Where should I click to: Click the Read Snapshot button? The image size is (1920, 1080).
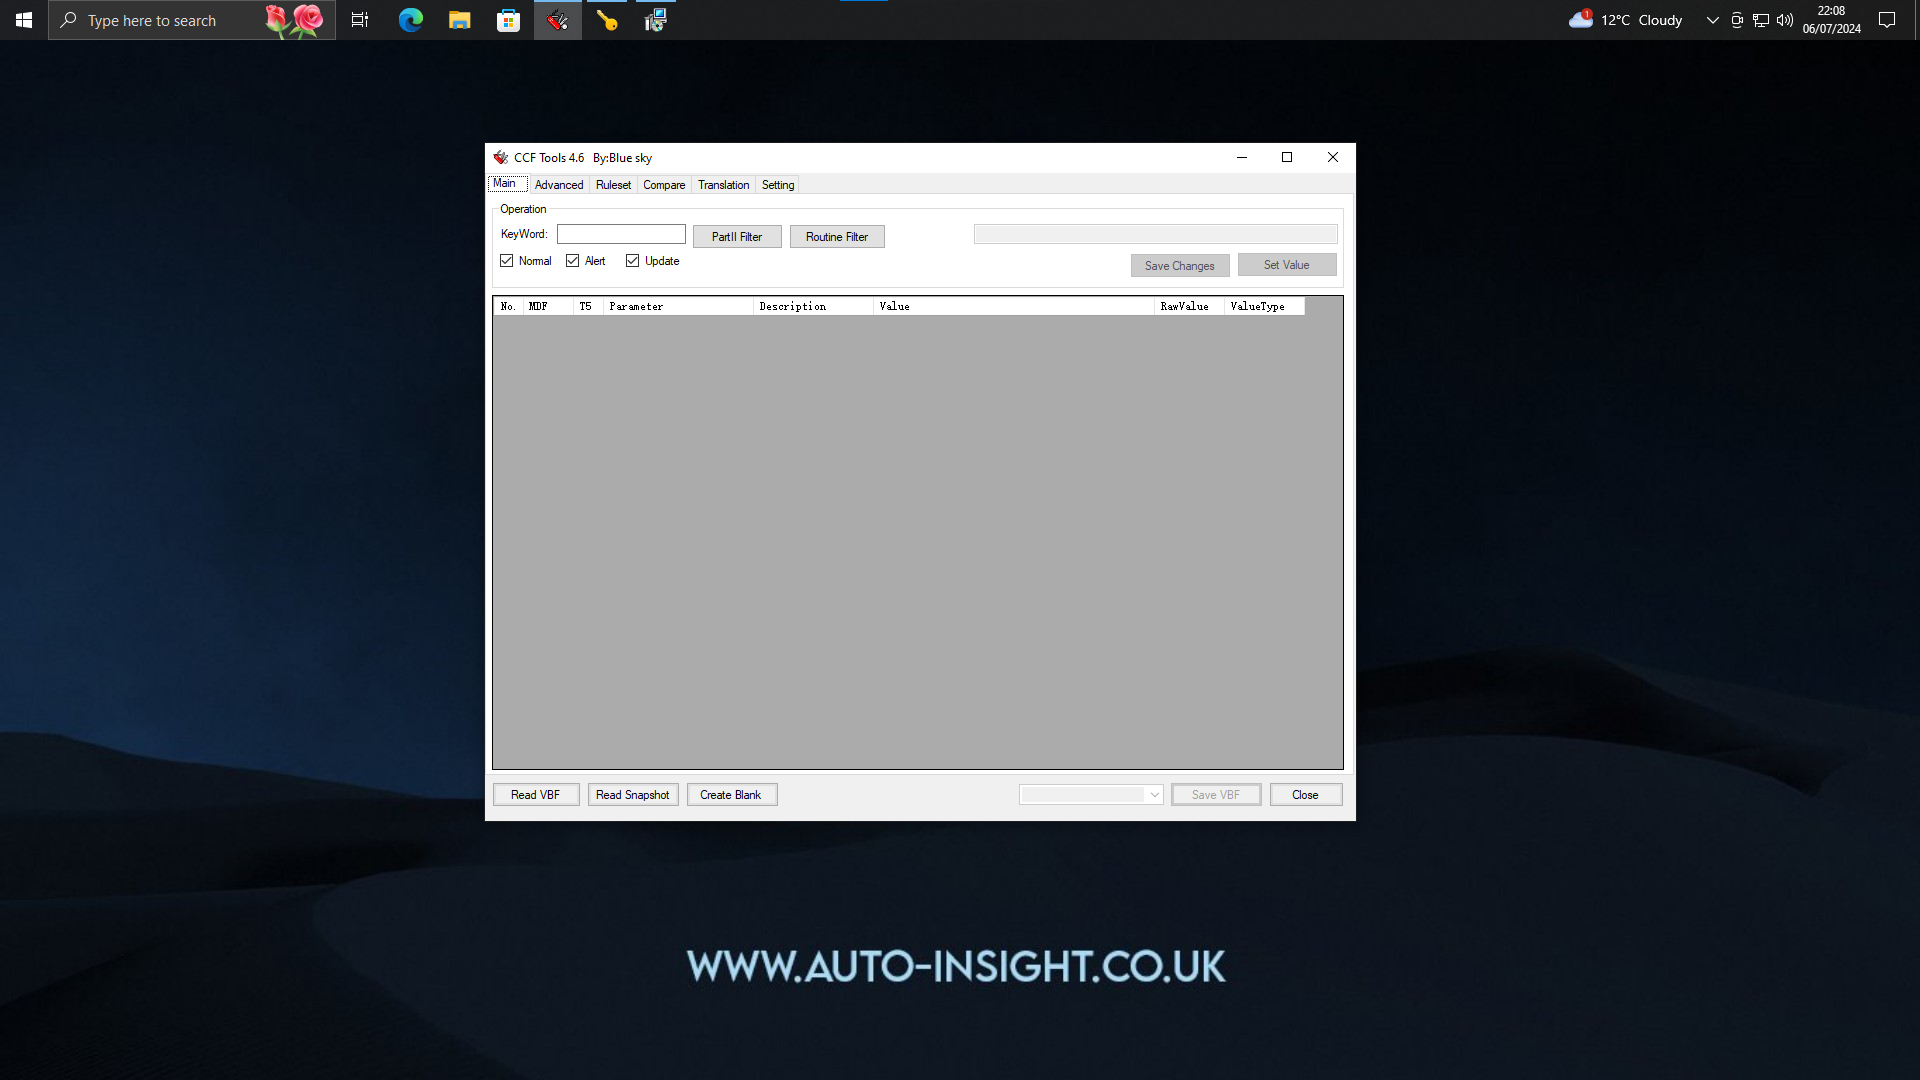pos(632,794)
